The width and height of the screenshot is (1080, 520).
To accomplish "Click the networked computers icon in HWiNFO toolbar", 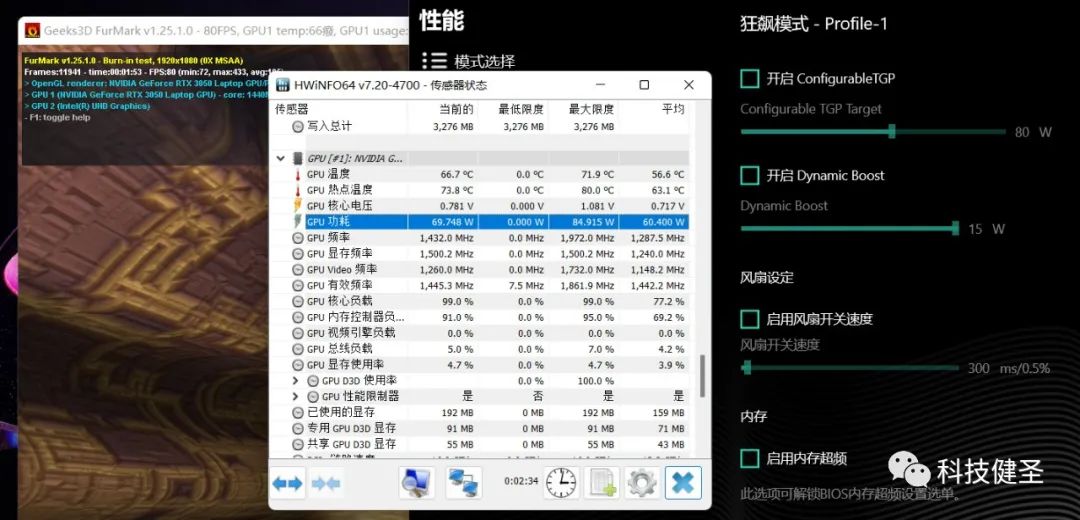I will point(463,483).
